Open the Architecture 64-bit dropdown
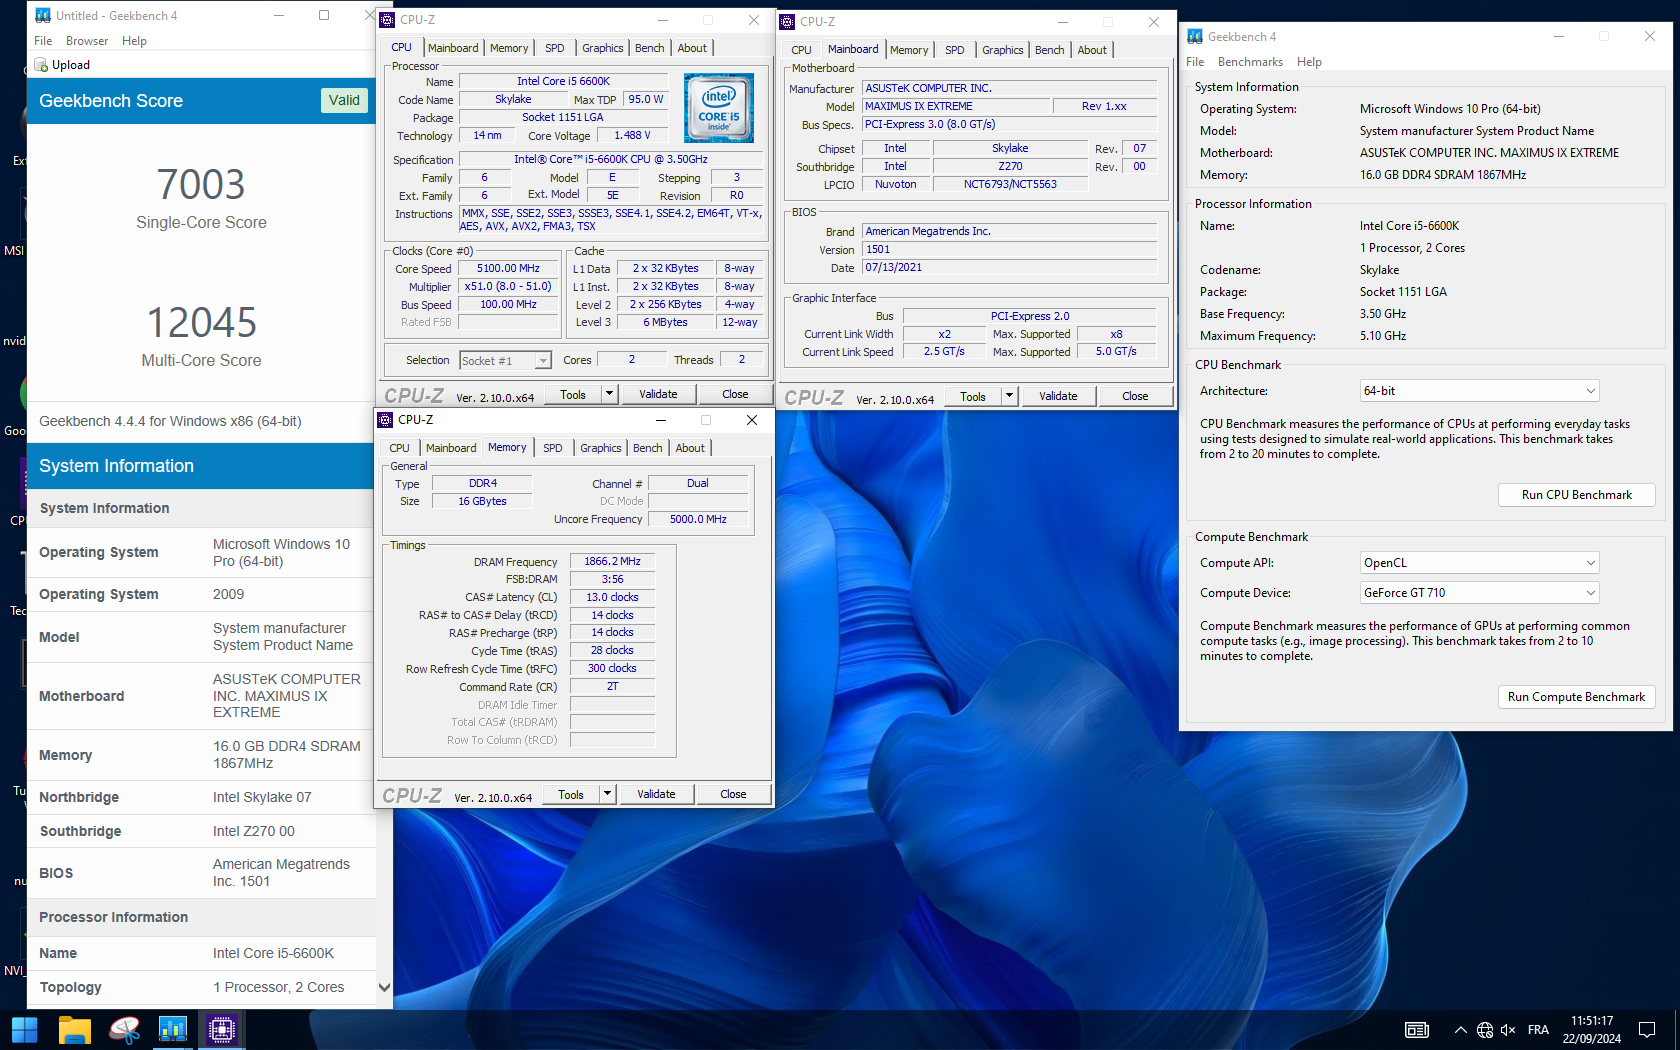1680x1050 pixels. [1480, 391]
